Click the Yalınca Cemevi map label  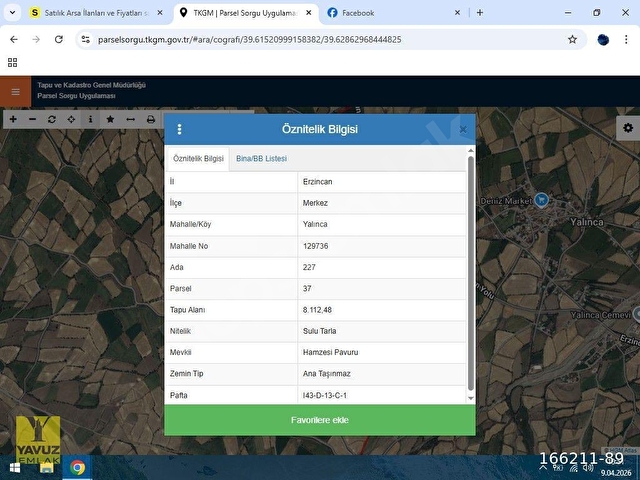(x=600, y=315)
